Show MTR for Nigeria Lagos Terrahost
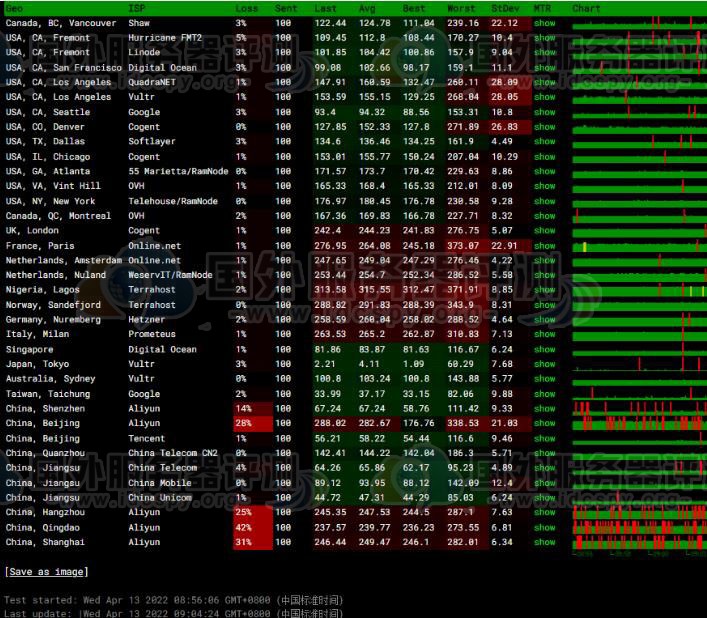707x618 pixels. (545, 290)
